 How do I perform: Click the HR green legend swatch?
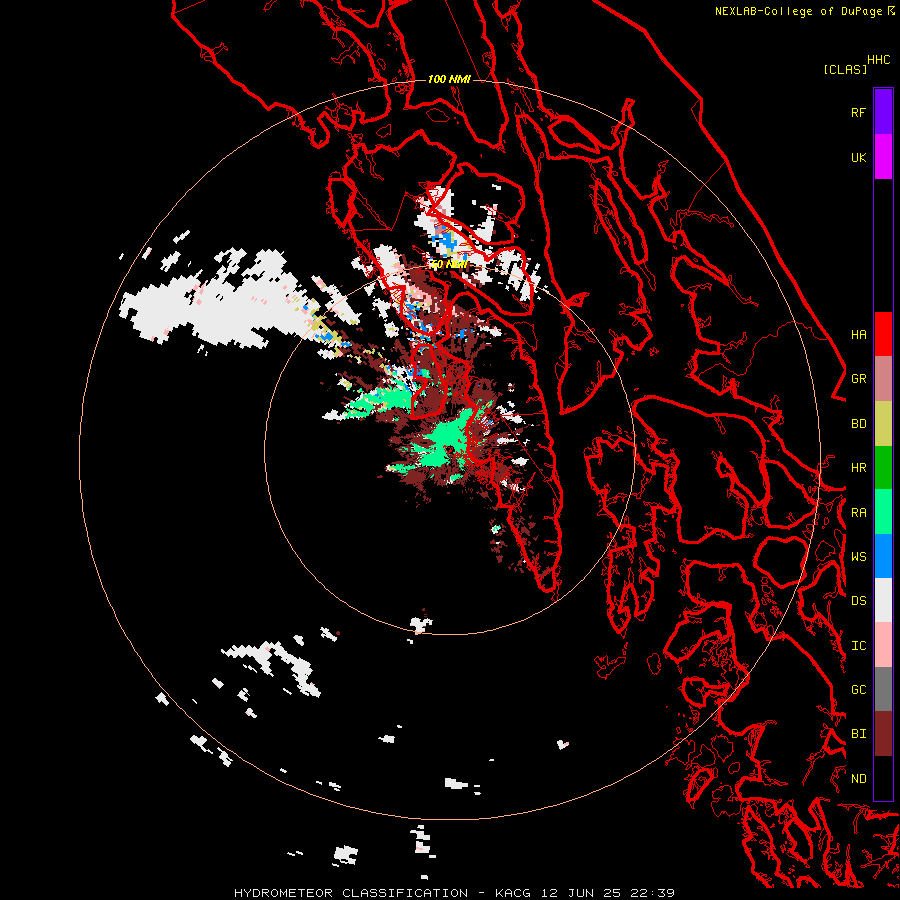pos(883,468)
